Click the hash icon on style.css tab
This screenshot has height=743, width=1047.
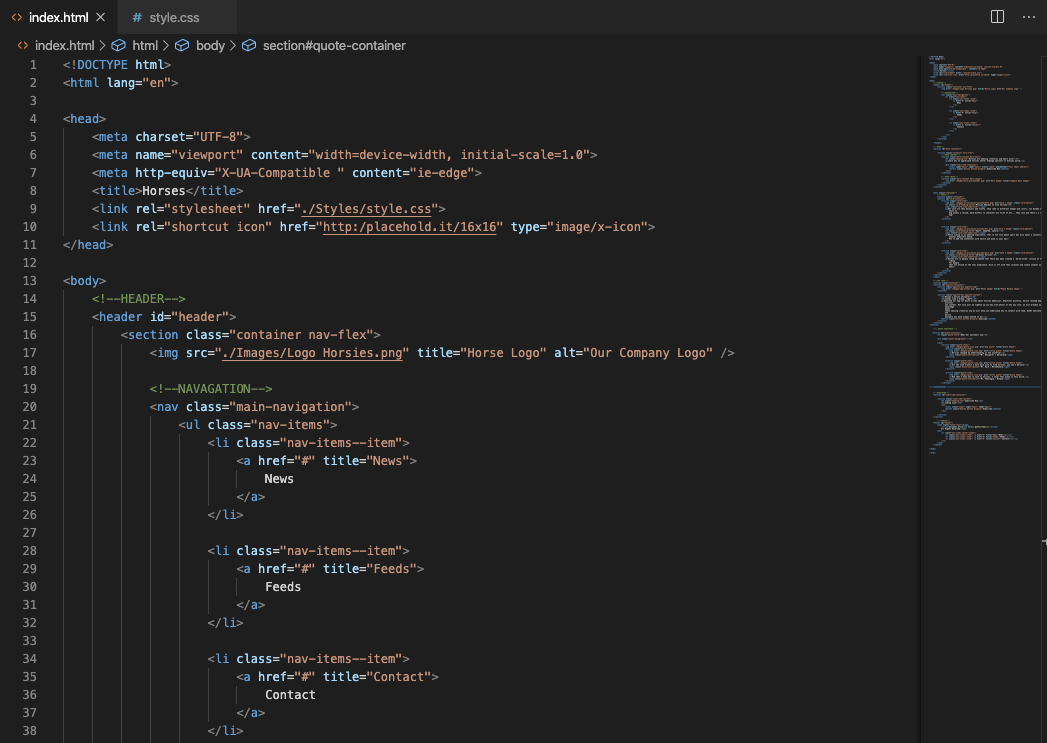tap(137, 17)
